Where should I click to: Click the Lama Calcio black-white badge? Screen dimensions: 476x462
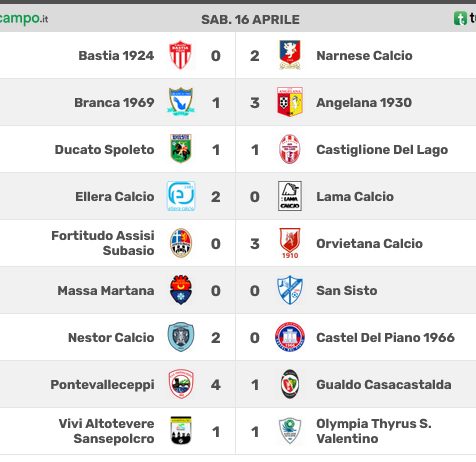pos(290,196)
